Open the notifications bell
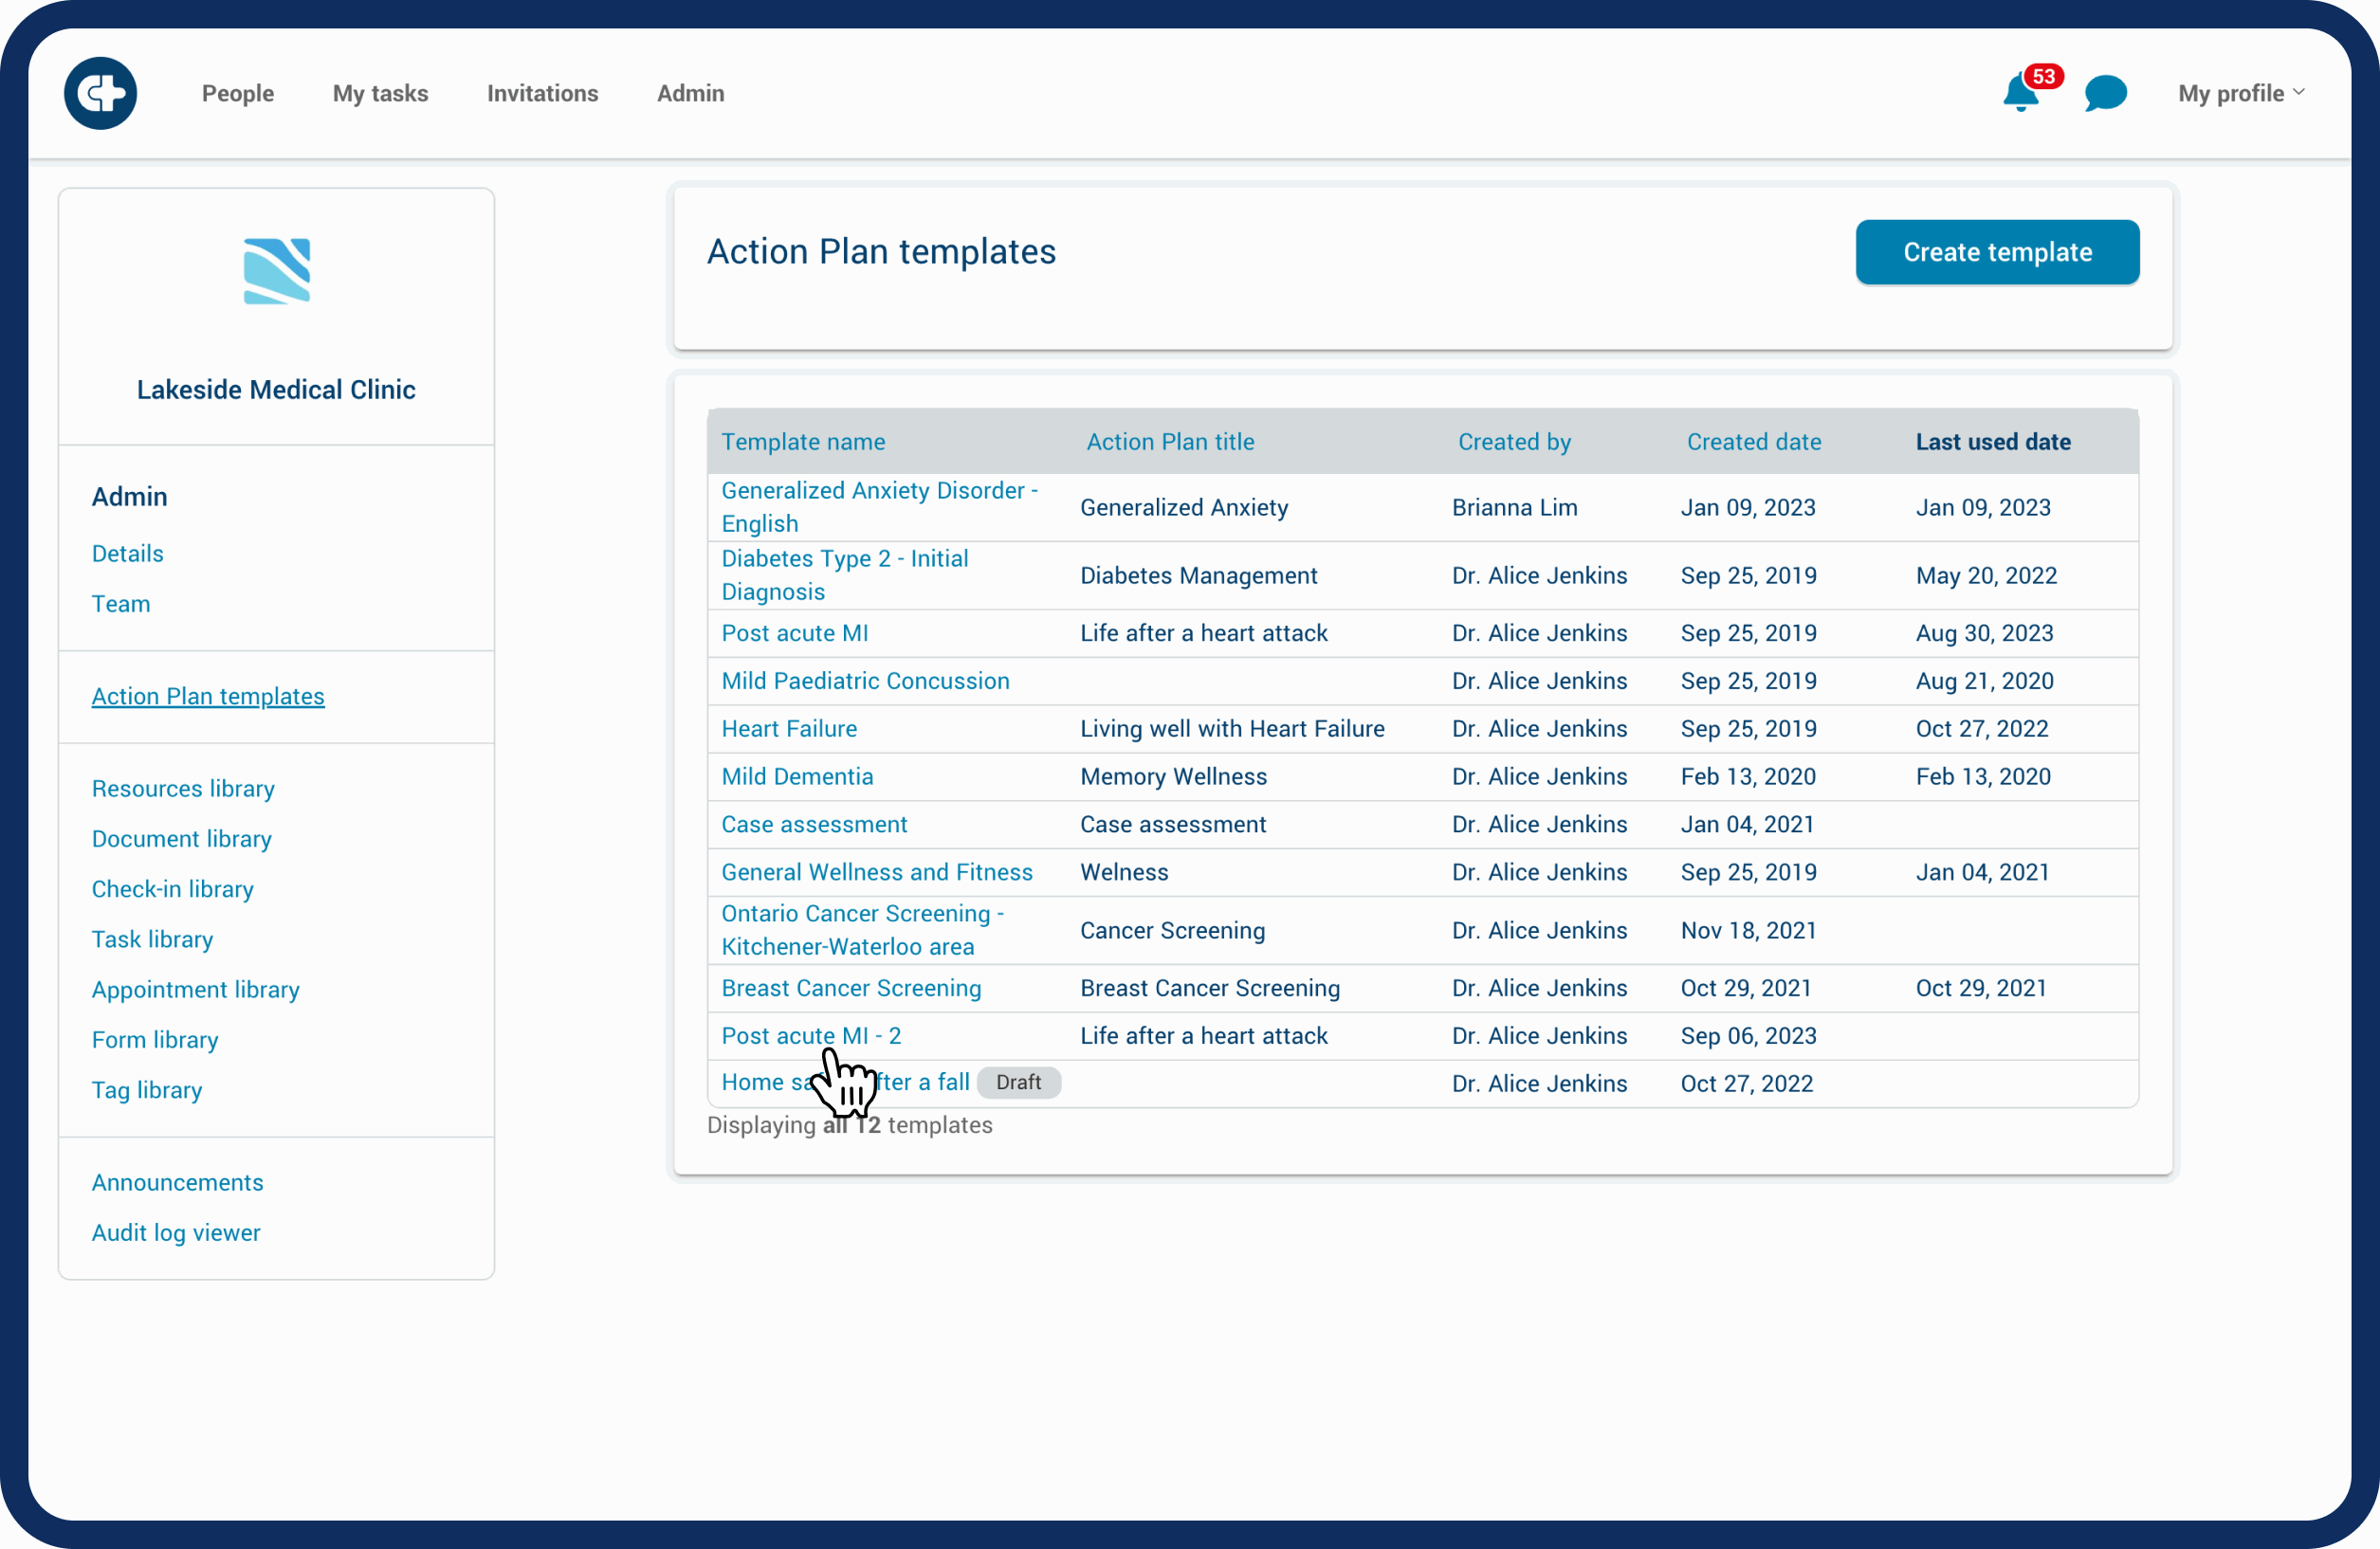 click(x=2019, y=93)
